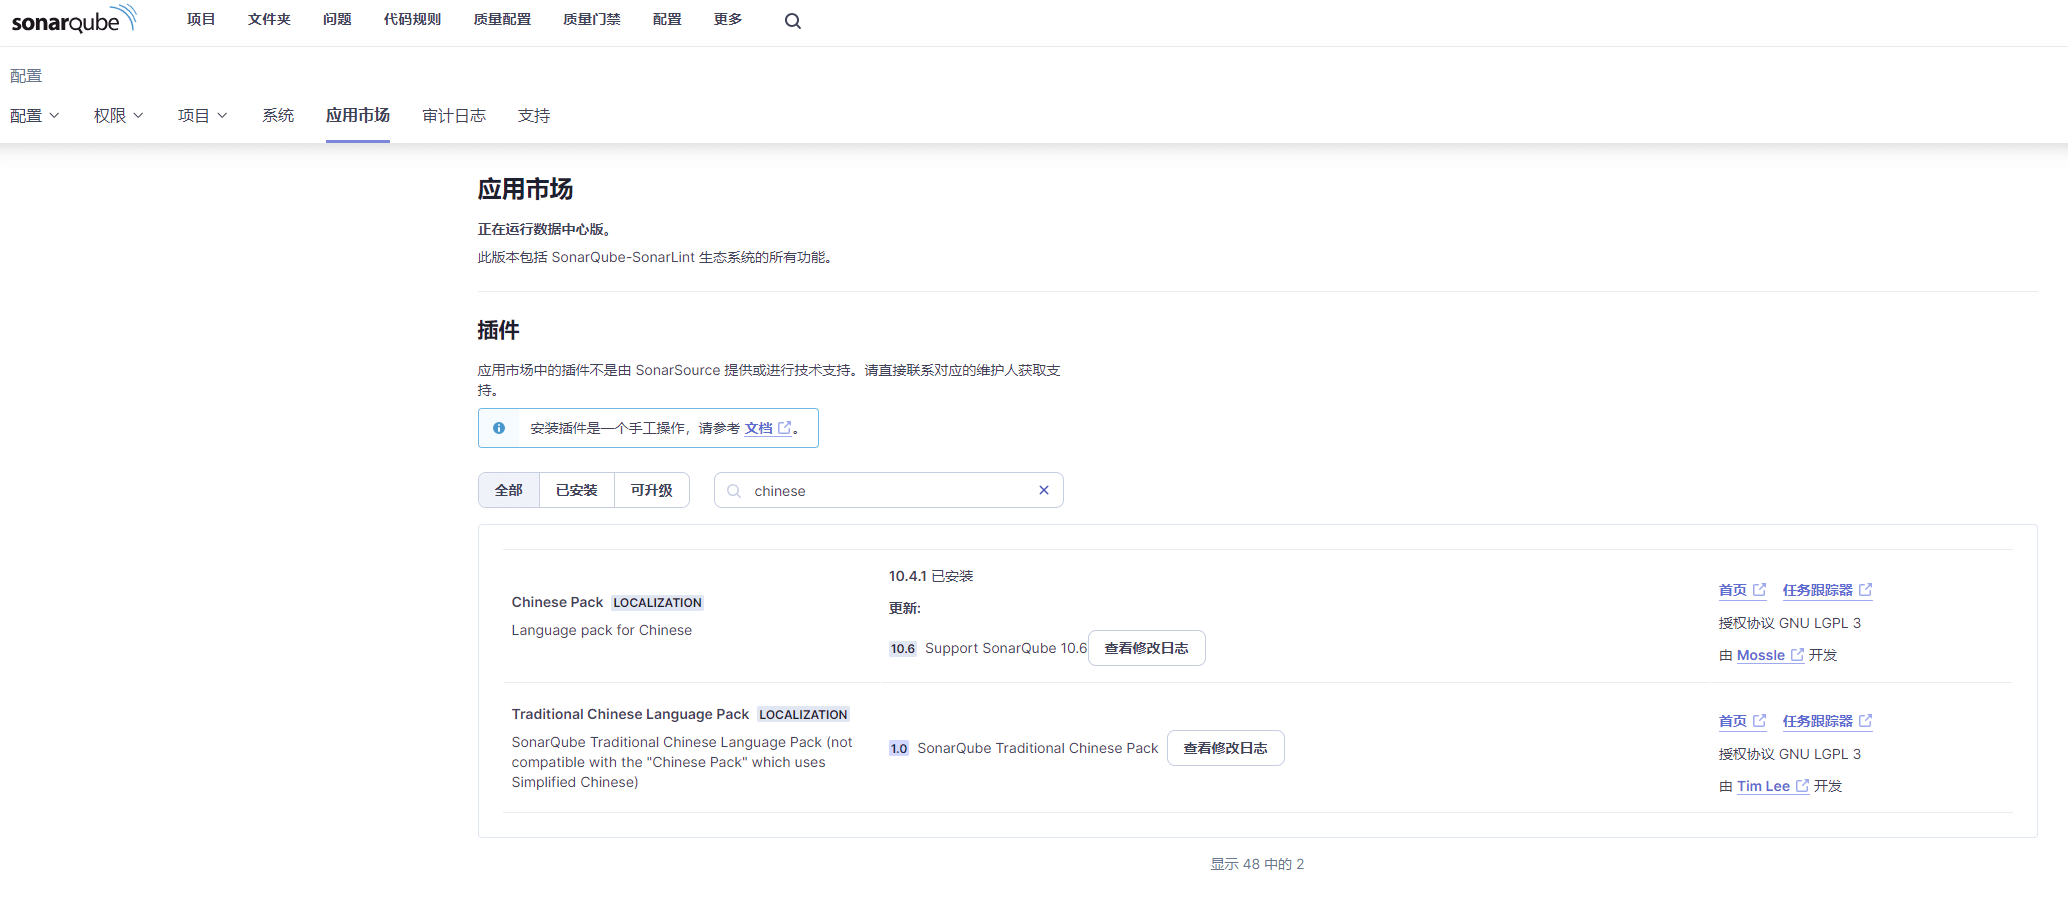Click the 10.4.1 已安装 status text
This screenshot has width=2068, height=916.
click(x=931, y=576)
